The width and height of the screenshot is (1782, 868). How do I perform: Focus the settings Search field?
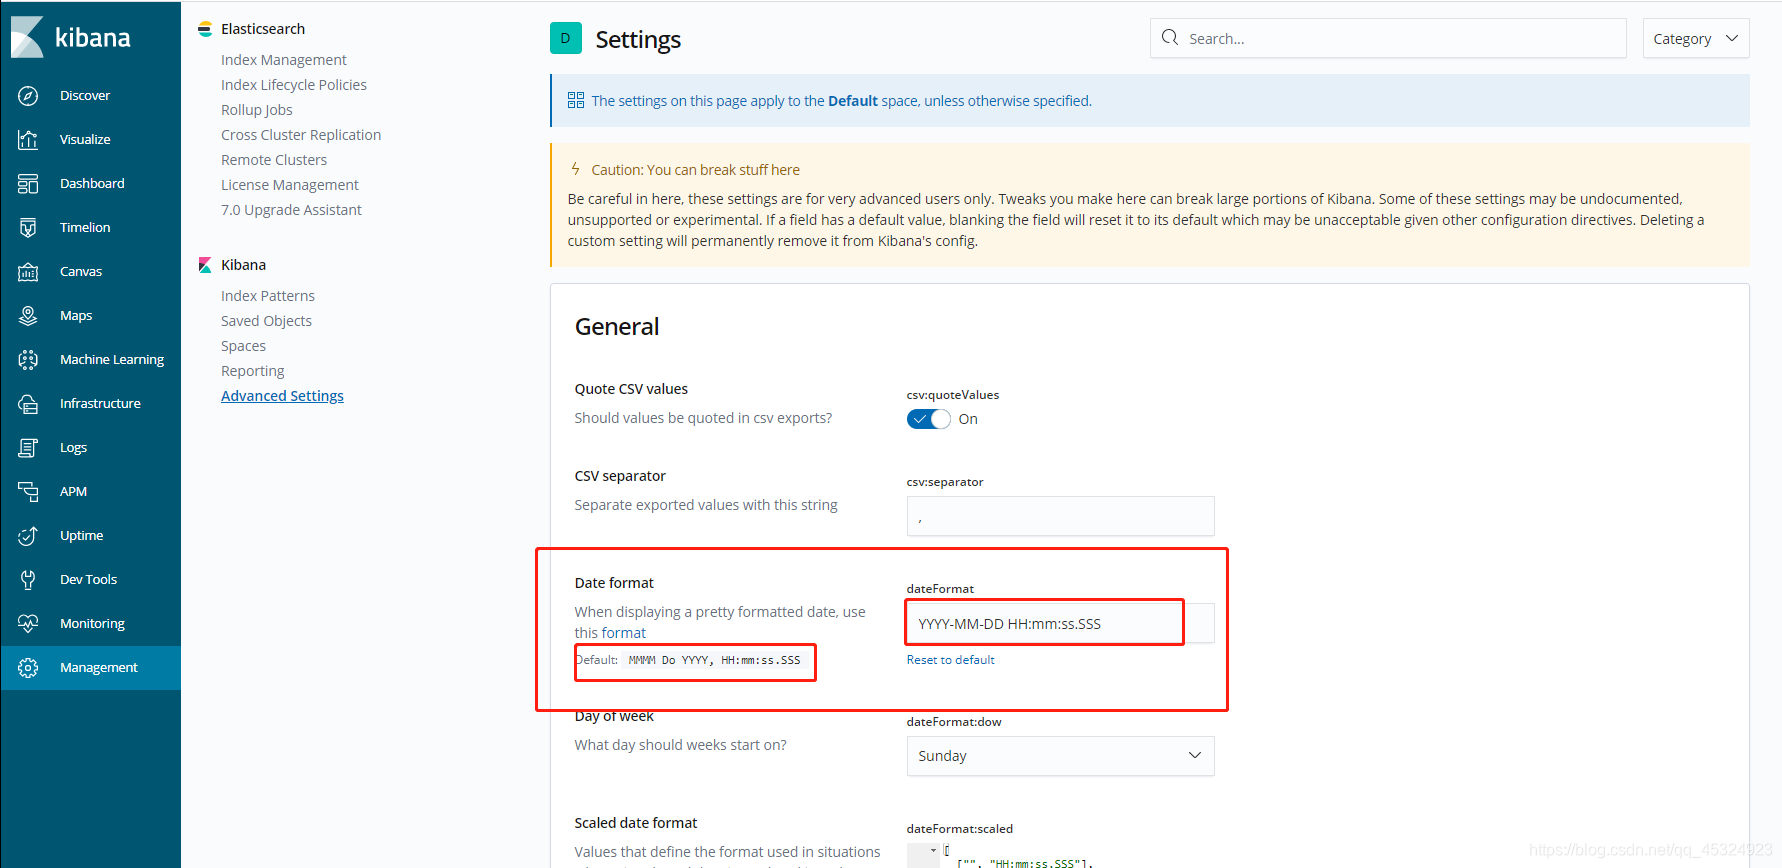pos(1388,38)
